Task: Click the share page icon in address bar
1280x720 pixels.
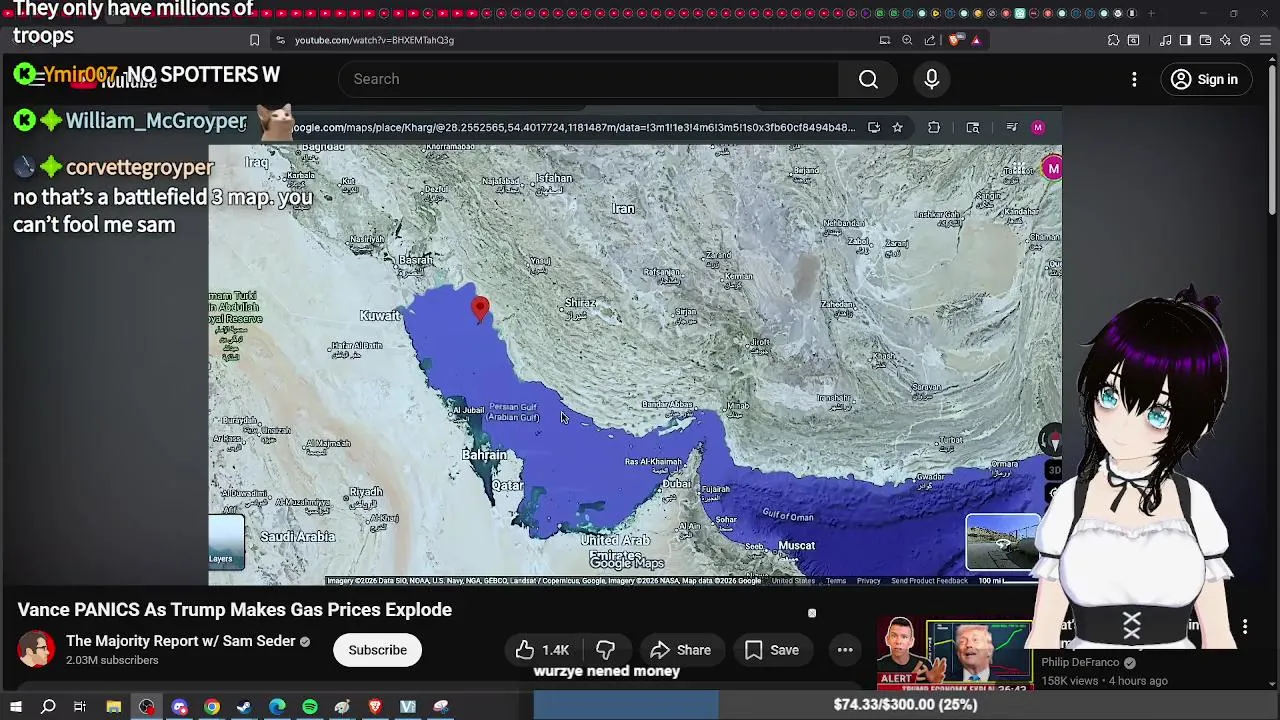Action: pos(930,40)
